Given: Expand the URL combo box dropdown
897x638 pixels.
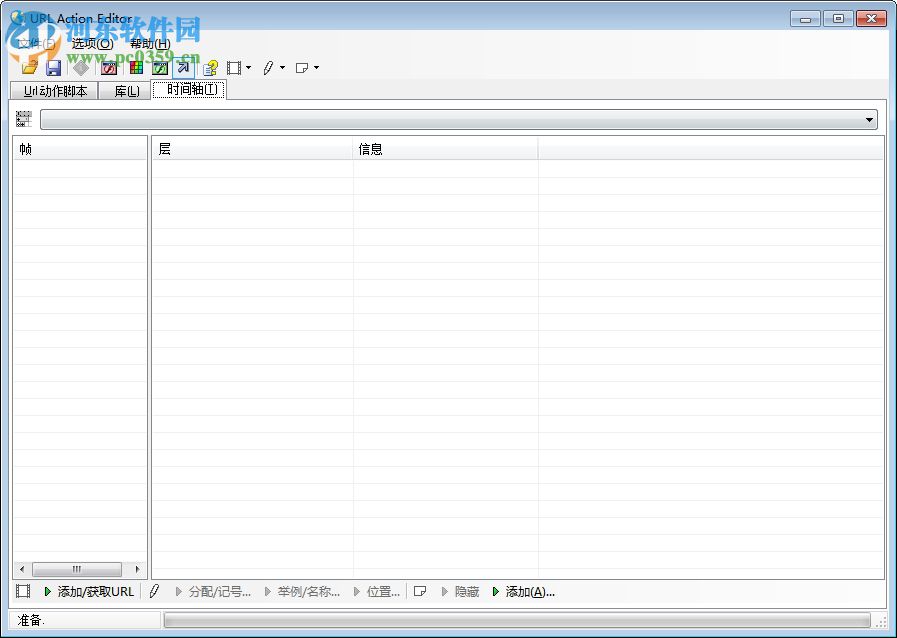Looking at the screenshot, I should tap(868, 118).
